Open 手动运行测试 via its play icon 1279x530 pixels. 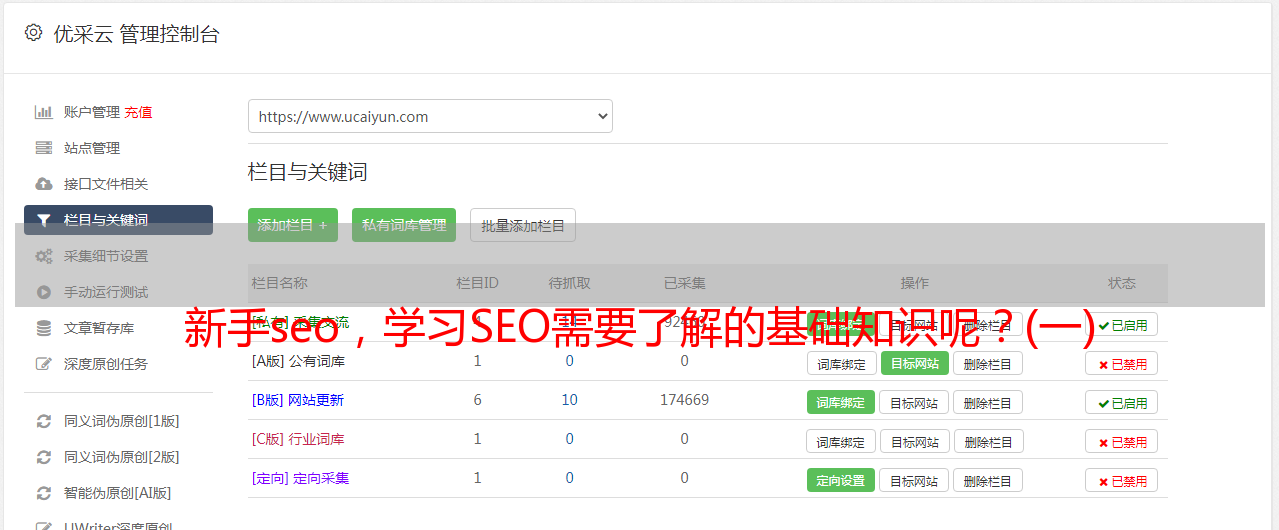click(43, 292)
